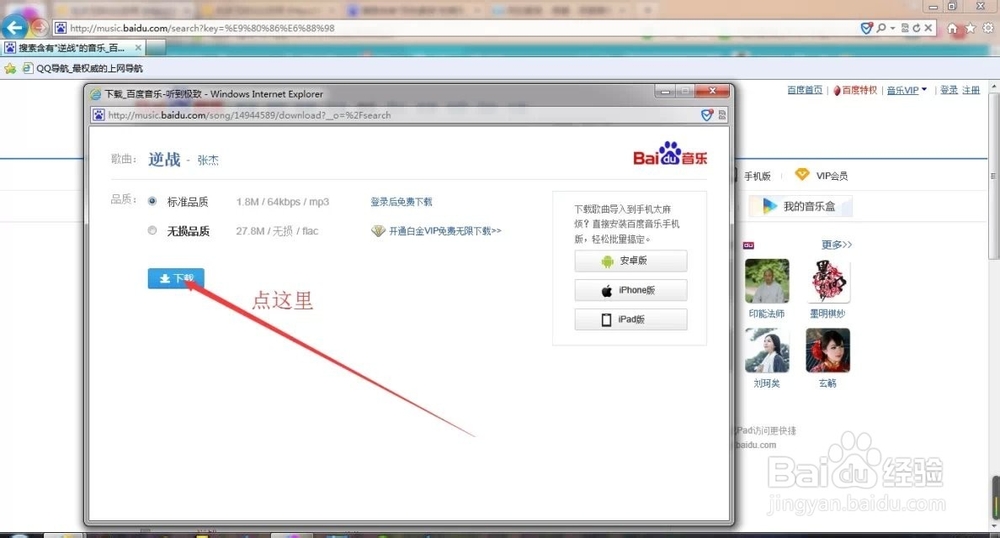Close the 搜索含有"逆战" browser tab
Image resolution: width=1000 pixels, height=538 pixels.
[138, 48]
